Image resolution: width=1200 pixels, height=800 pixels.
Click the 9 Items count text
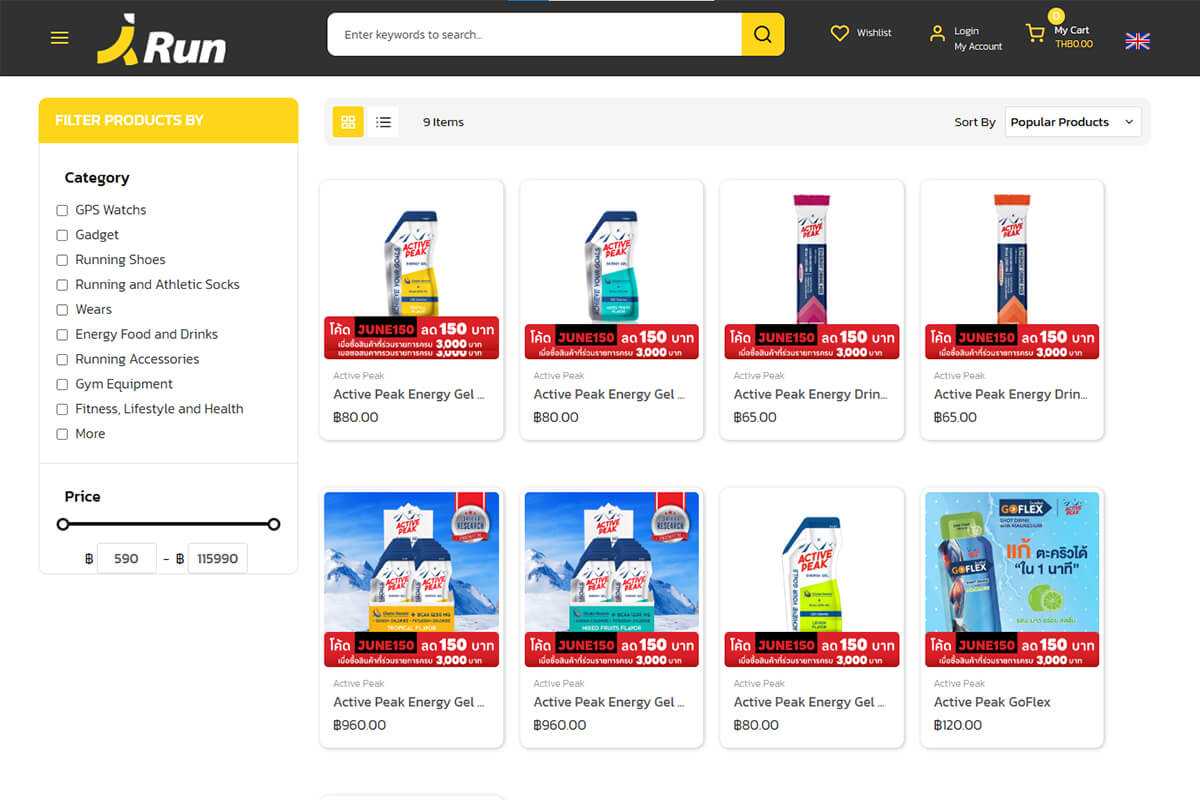point(443,122)
